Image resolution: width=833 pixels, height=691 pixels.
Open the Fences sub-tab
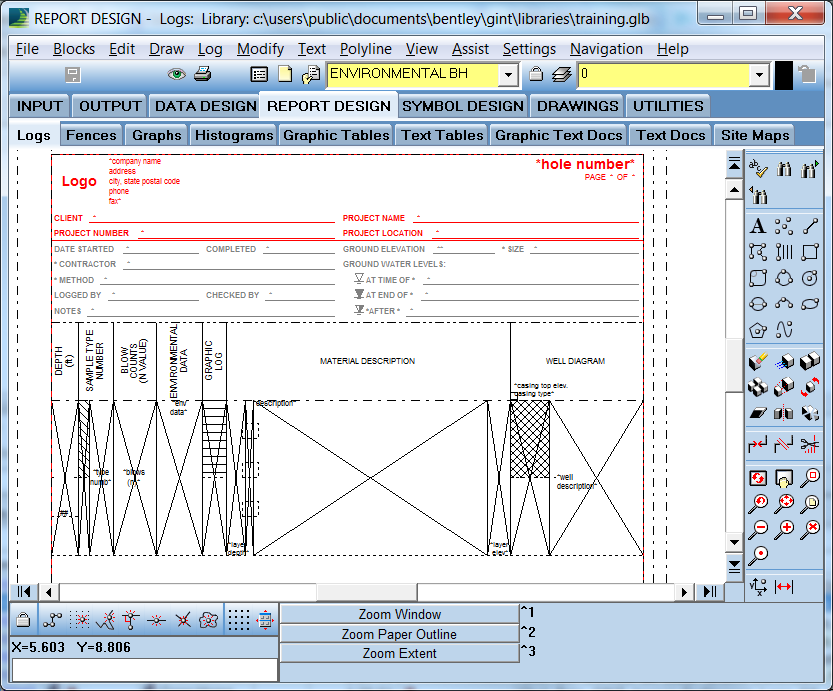point(91,135)
